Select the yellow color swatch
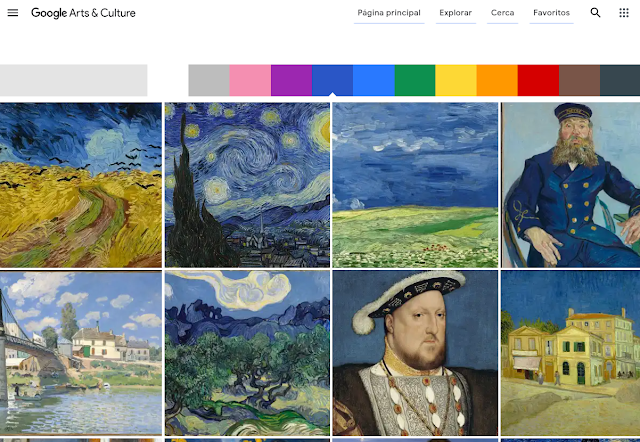Viewport: 640px width, 442px height. [x=456, y=80]
